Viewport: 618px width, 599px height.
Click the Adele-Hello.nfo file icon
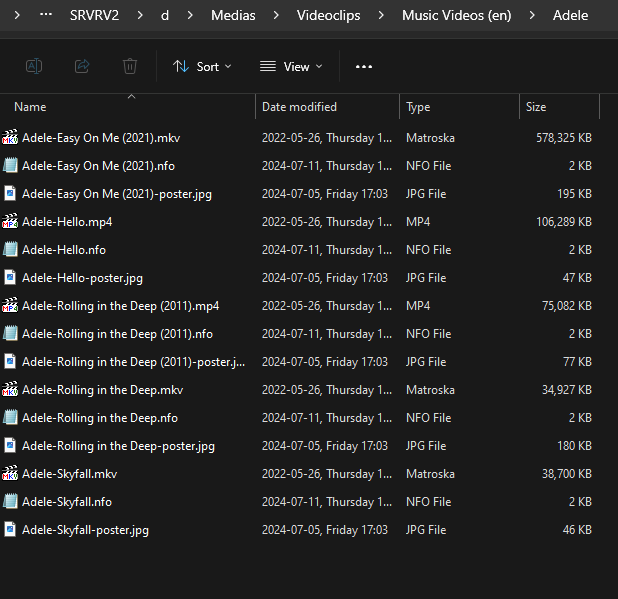(x=11, y=250)
